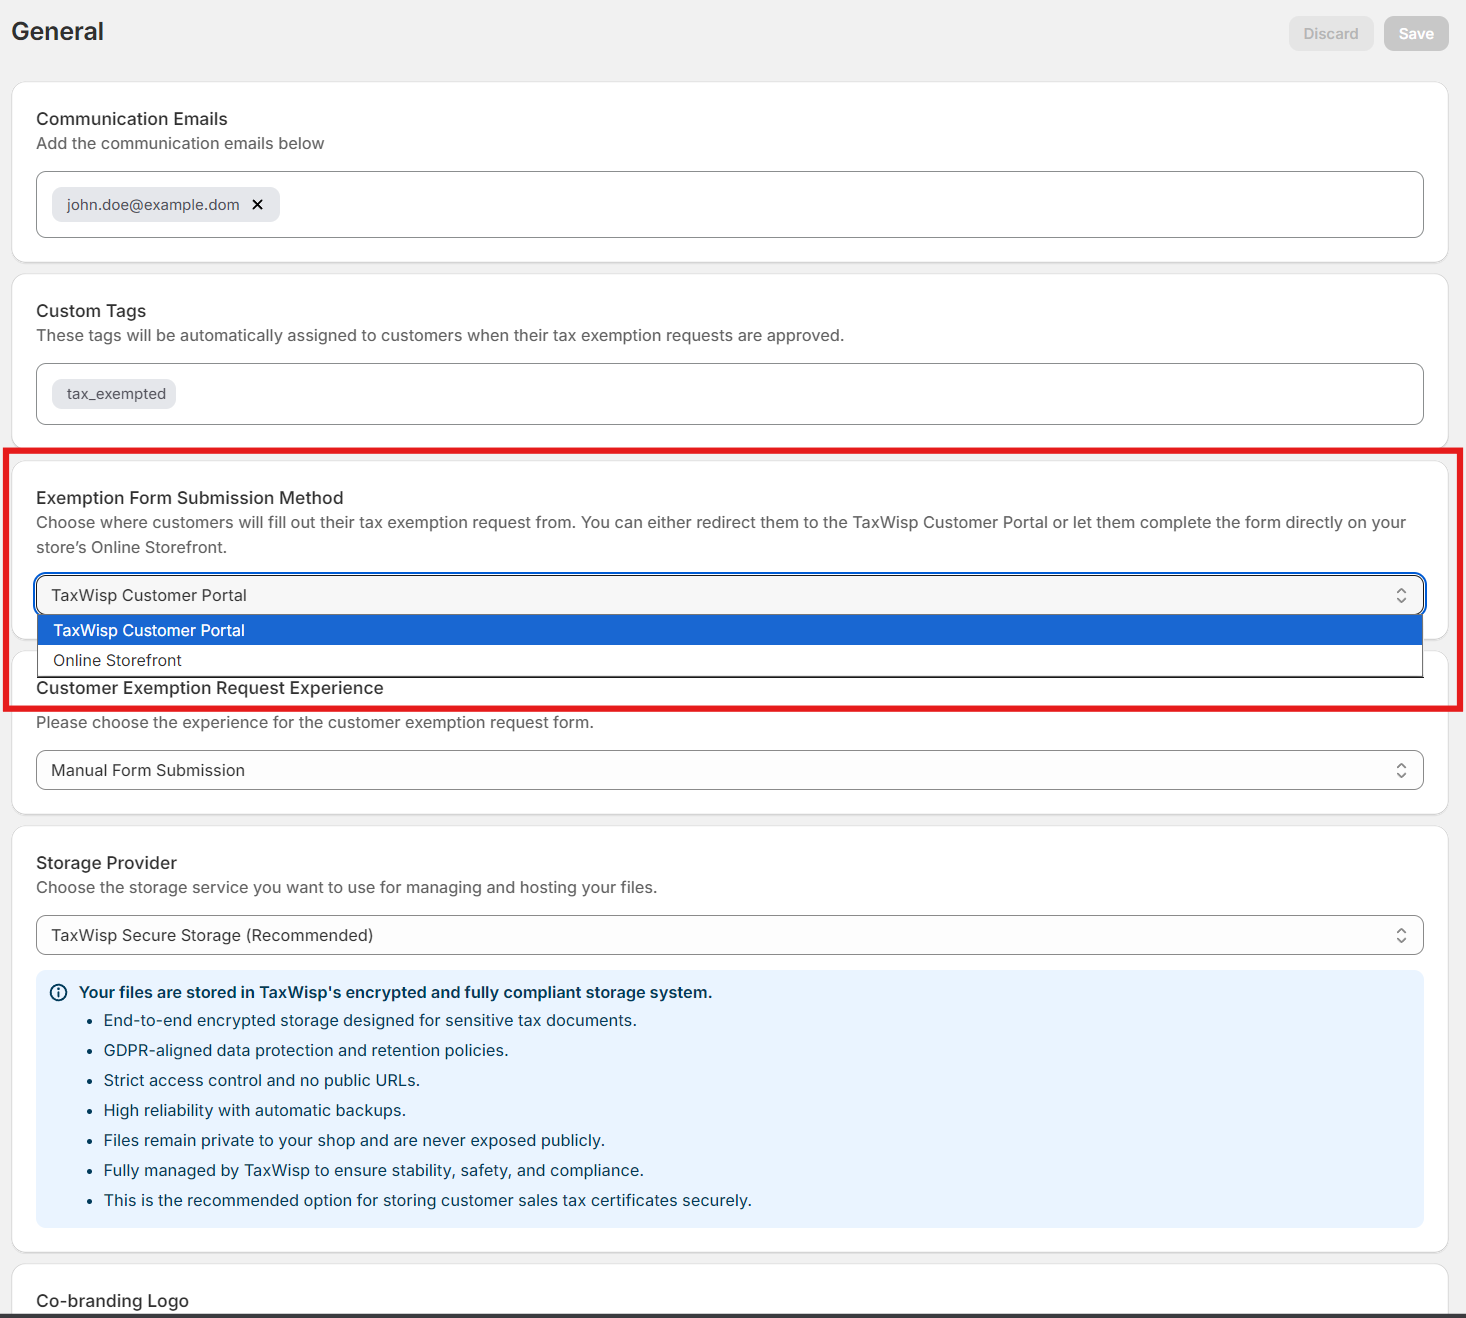This screenshot has width=1466, height=1318.
Task: Click the 'End-to-end encrypted storage' bullet
Action: point(370,1021)
